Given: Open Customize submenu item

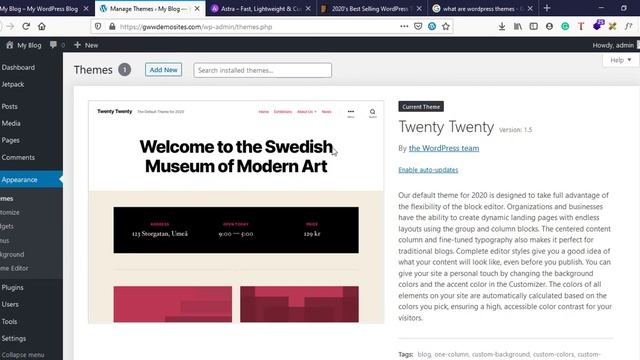Looking at the screenshot, I should tap(10, 212).
